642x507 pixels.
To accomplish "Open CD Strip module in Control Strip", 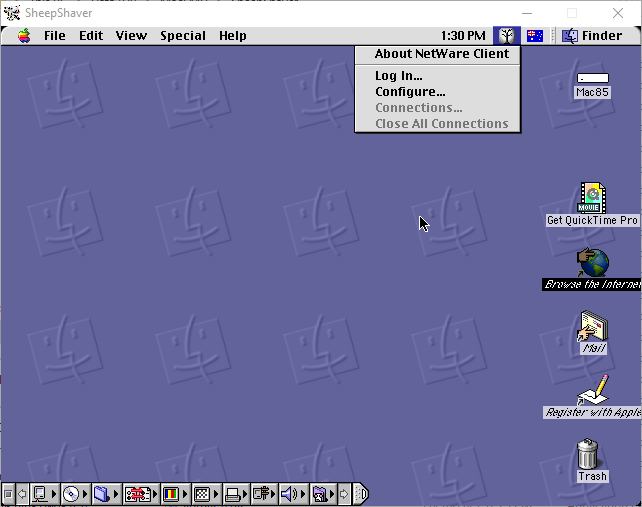I will pos(75,494).
